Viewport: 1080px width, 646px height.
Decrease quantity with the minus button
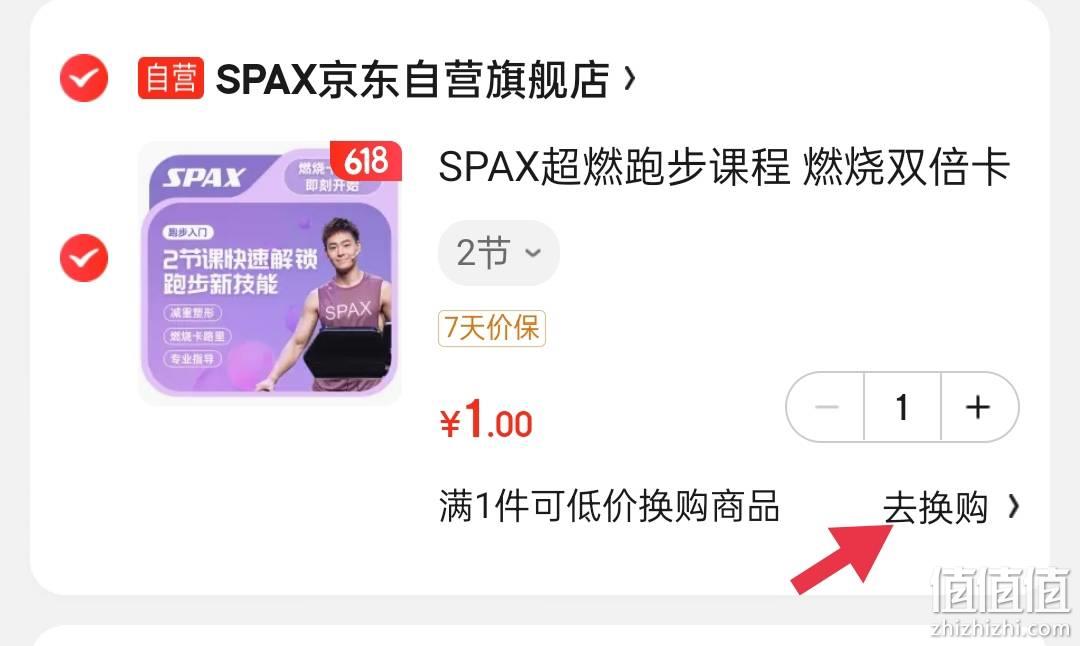point(826,407)
